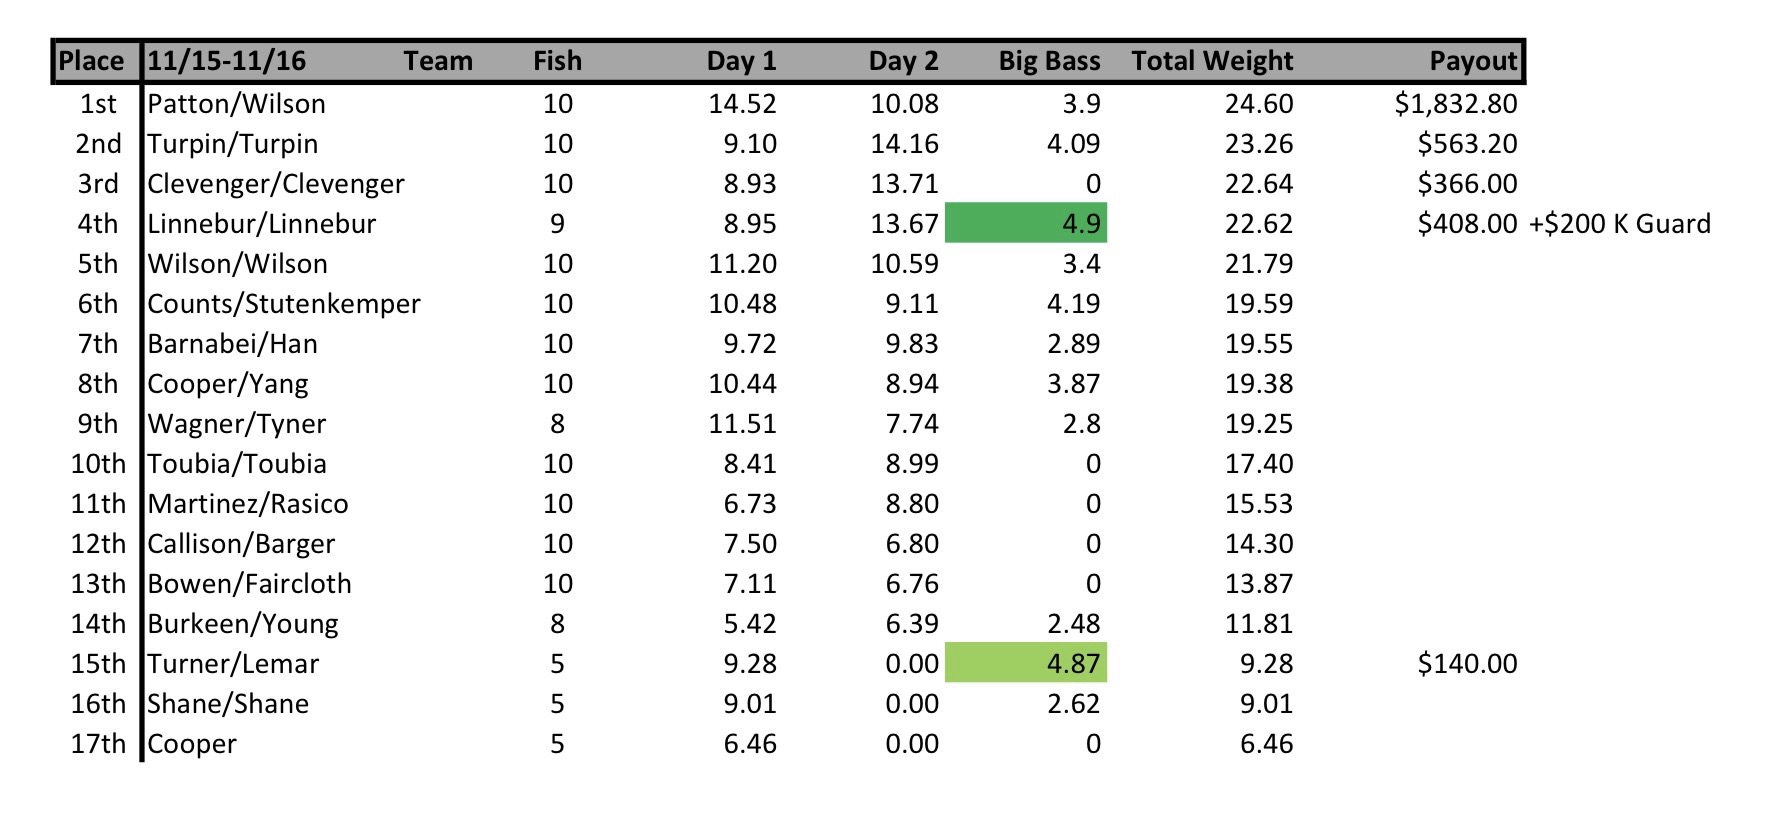Select the Counts/Stutenkemper team cell
Image resolution: width=1773 pixels, height=818 pixels.
point(284,304)
